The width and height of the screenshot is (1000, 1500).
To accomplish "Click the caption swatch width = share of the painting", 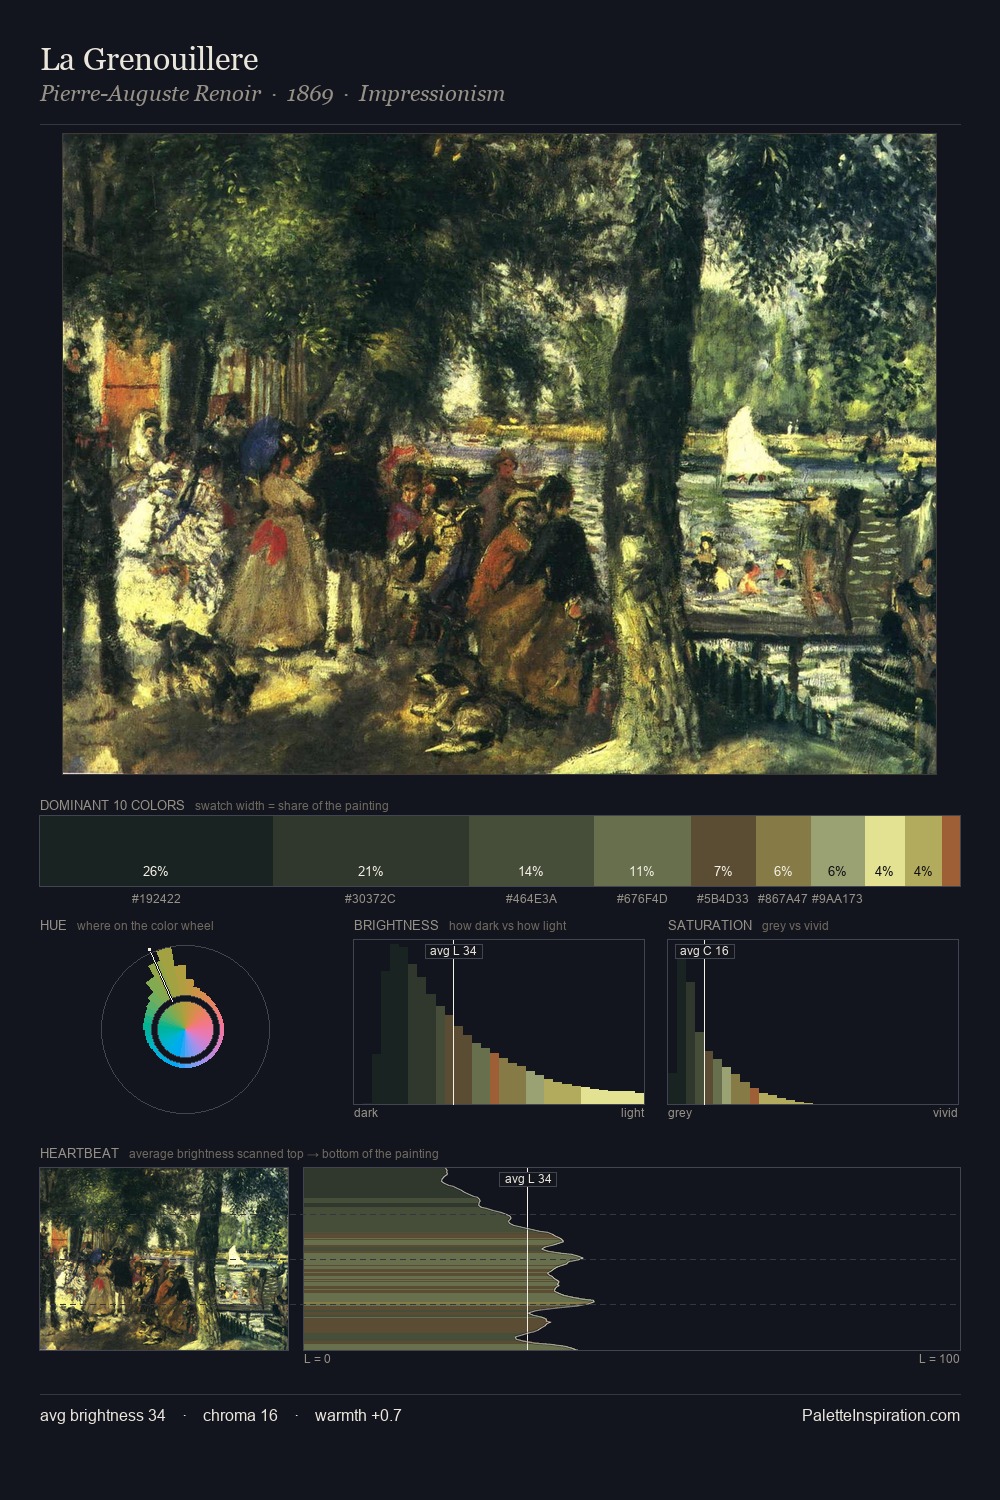I will [292, 806].
